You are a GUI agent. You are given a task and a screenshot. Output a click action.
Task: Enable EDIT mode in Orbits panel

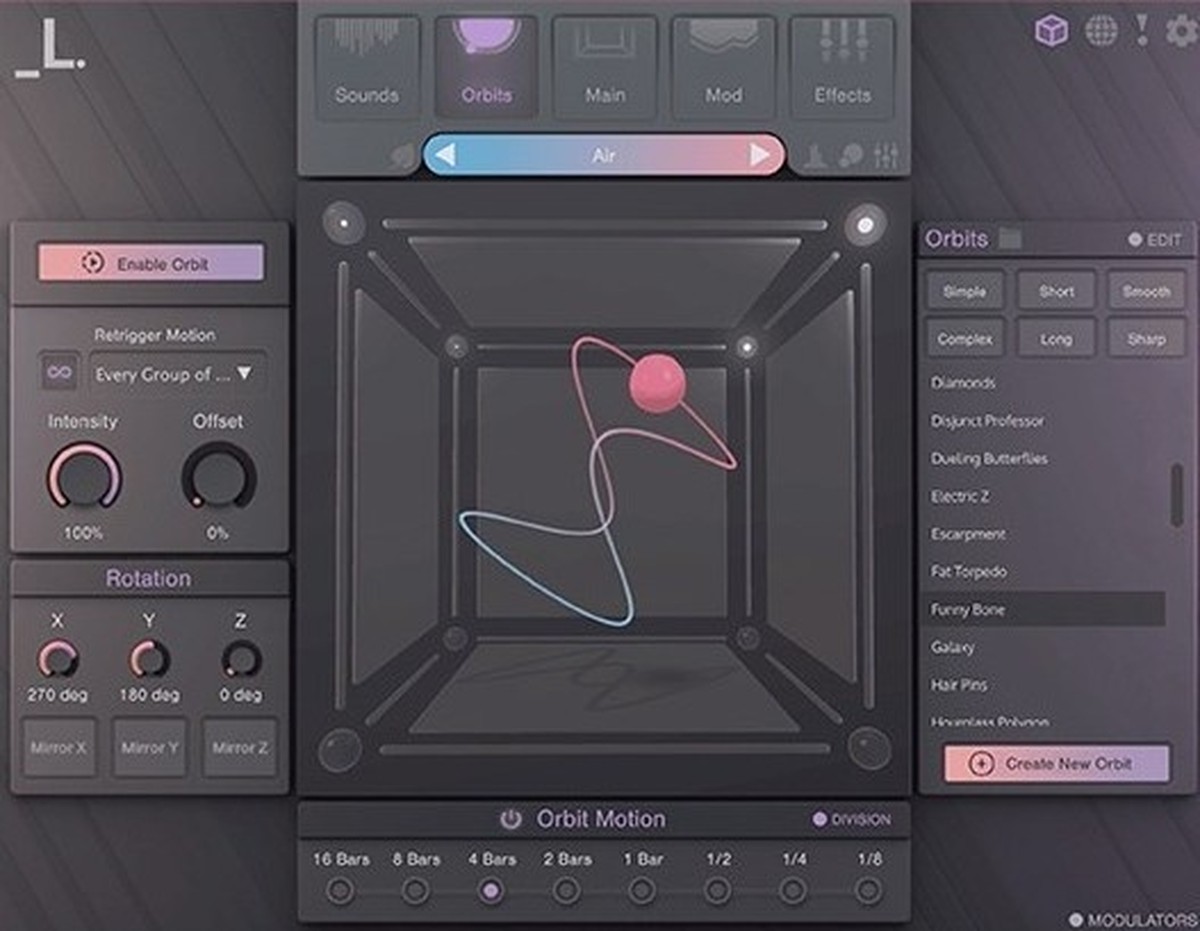pyautogui.click(x=1155, y=240)
